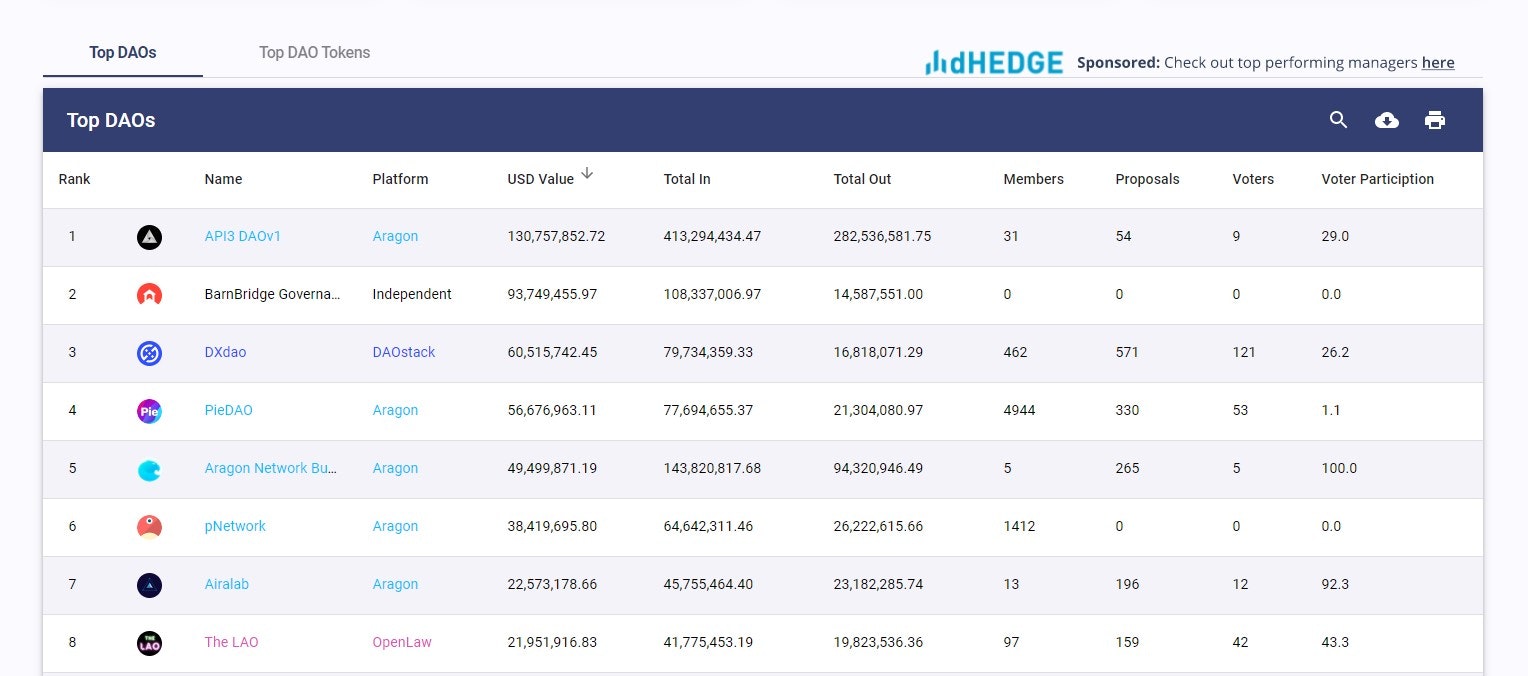Click the API3 DAOv1 logo icon
The image size is (1528, 676).
[149, 237]
